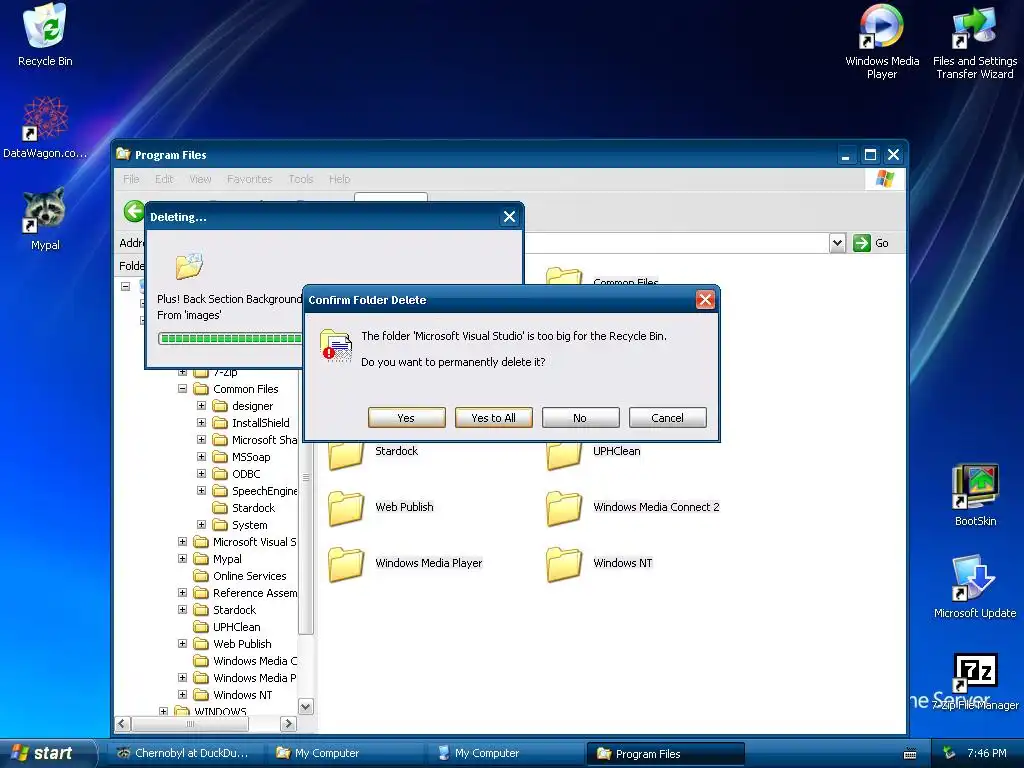Select the Stardock folder icon in file pane

click(x=345, y=455)
